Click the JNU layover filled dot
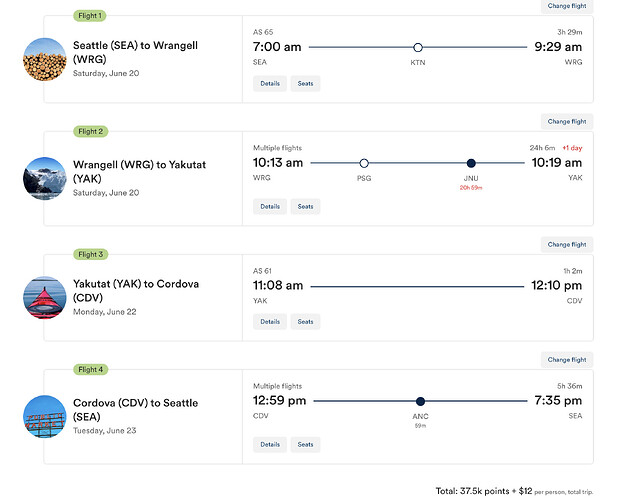The image size is (621, 500). point(471,163)
